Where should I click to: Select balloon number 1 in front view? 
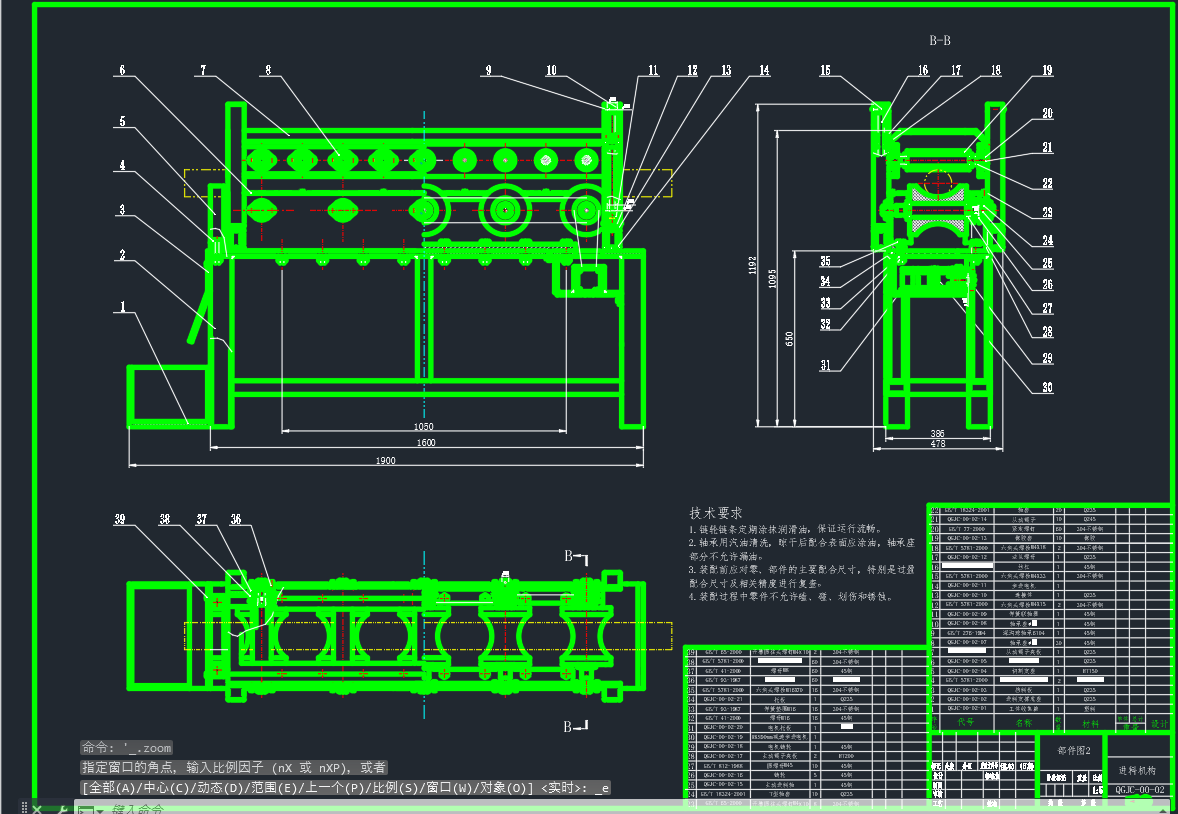pos(122,306)
